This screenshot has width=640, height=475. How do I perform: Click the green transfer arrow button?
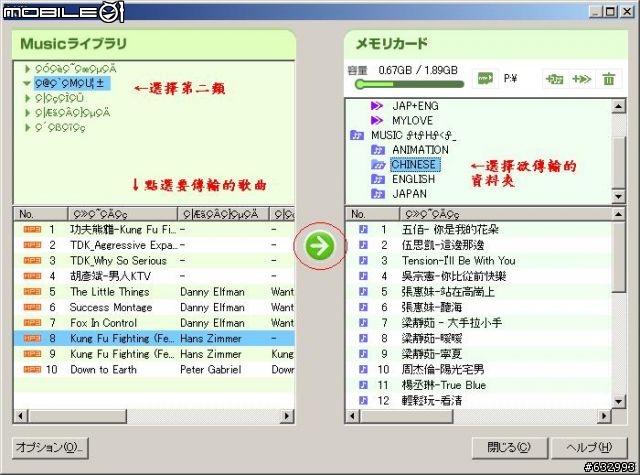point(320,246)
